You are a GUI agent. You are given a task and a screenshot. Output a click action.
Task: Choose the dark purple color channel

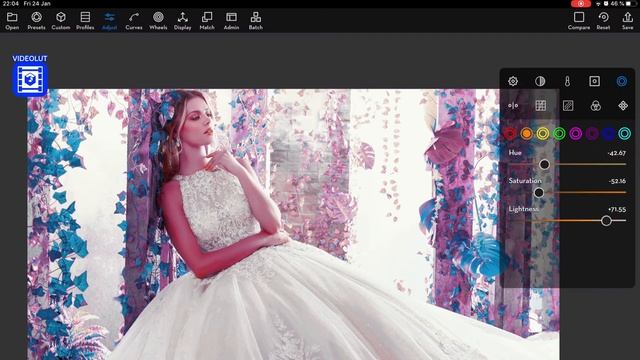[592, 133]
